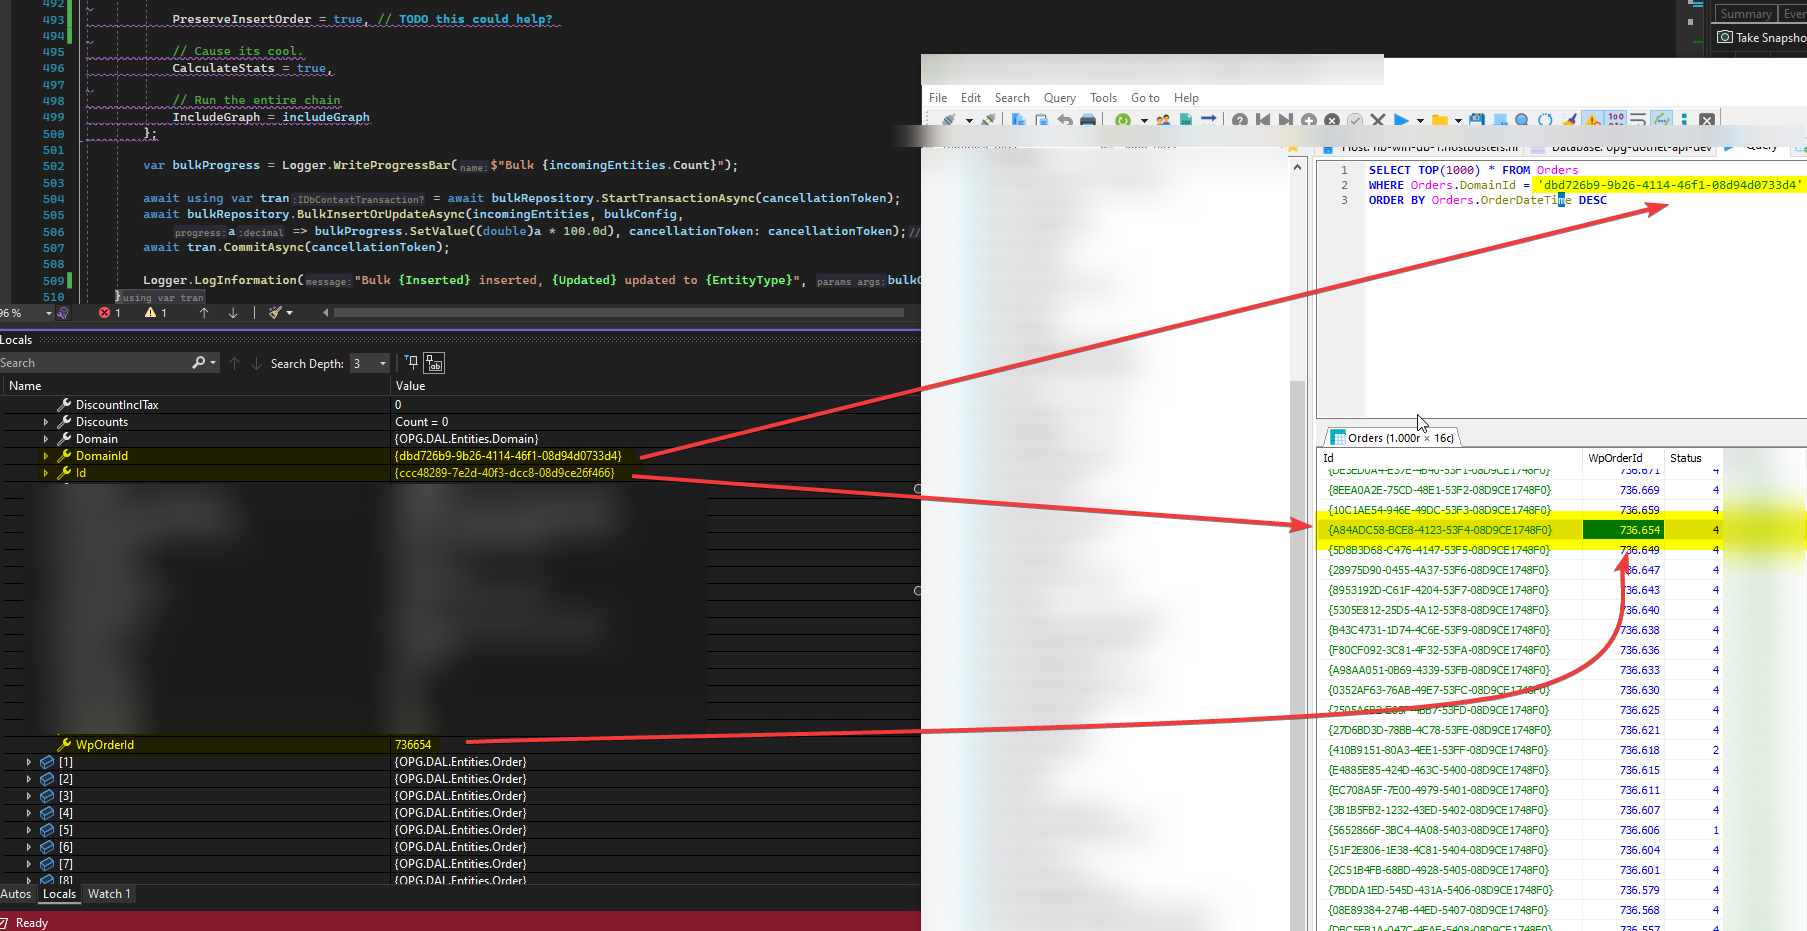Click the export CSV icon in HeidiSQL
The width and height of the screenshot is (1807, 931).
click(1186, 120)
